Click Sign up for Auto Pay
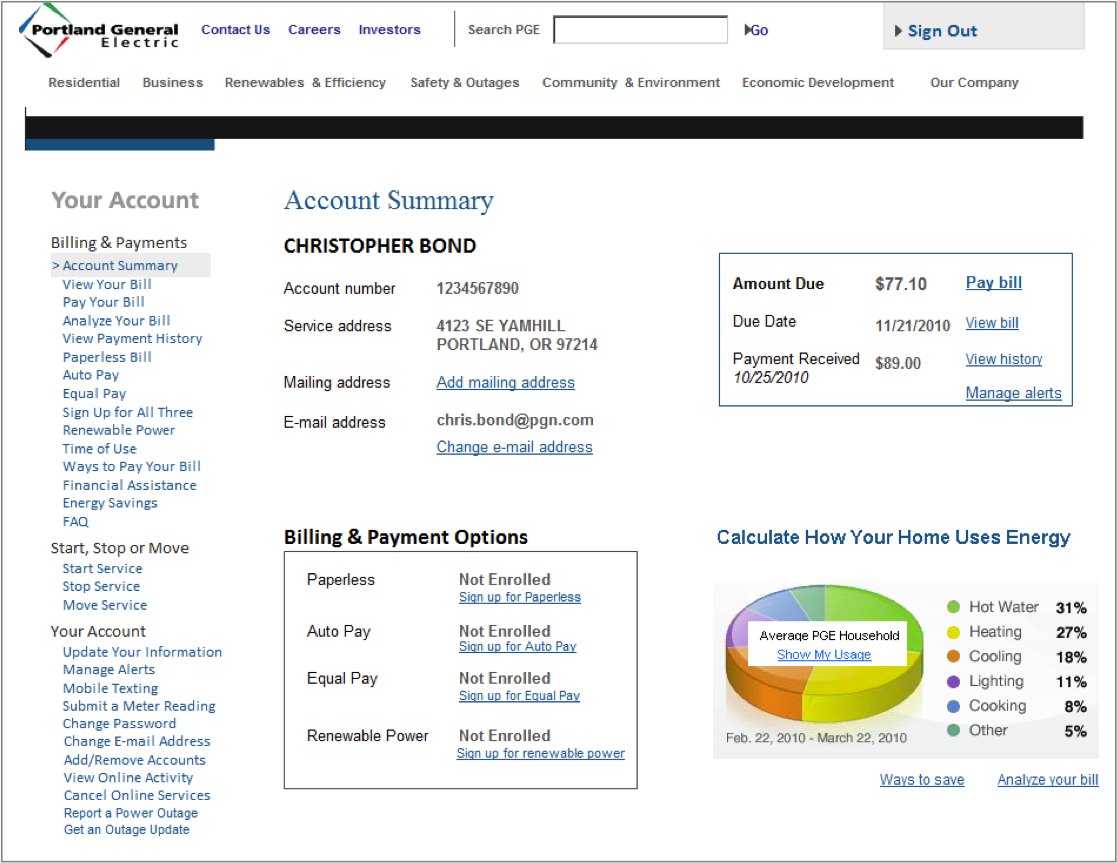 tap(517, 646)
